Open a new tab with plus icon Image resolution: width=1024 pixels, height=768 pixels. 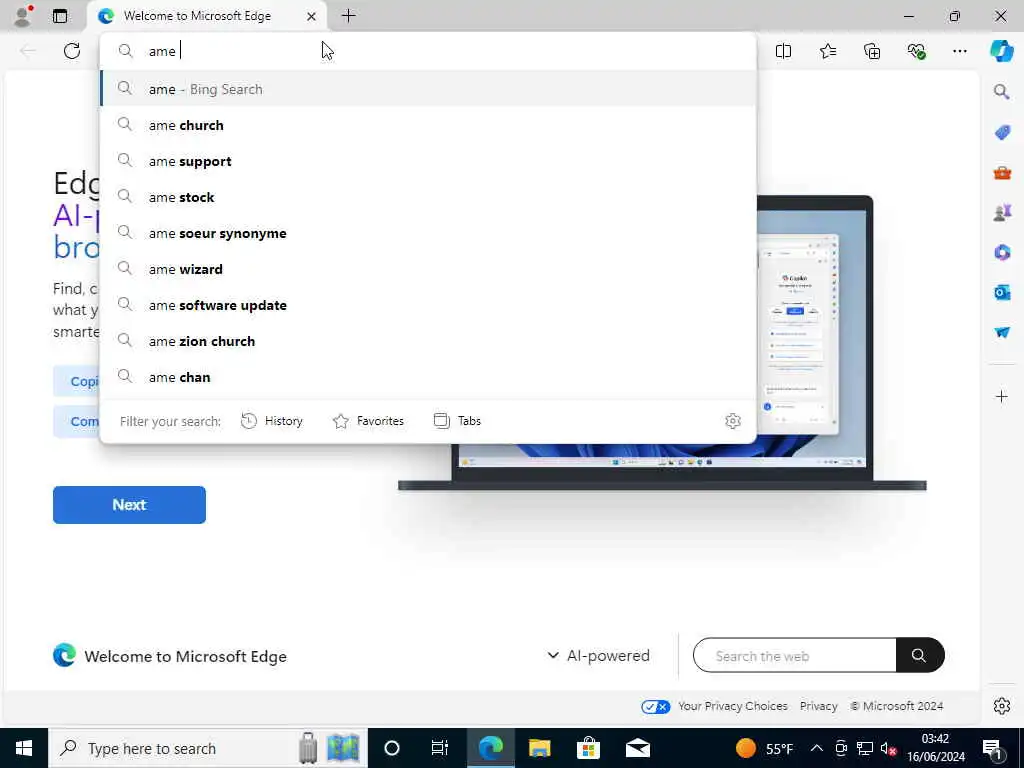349,16
